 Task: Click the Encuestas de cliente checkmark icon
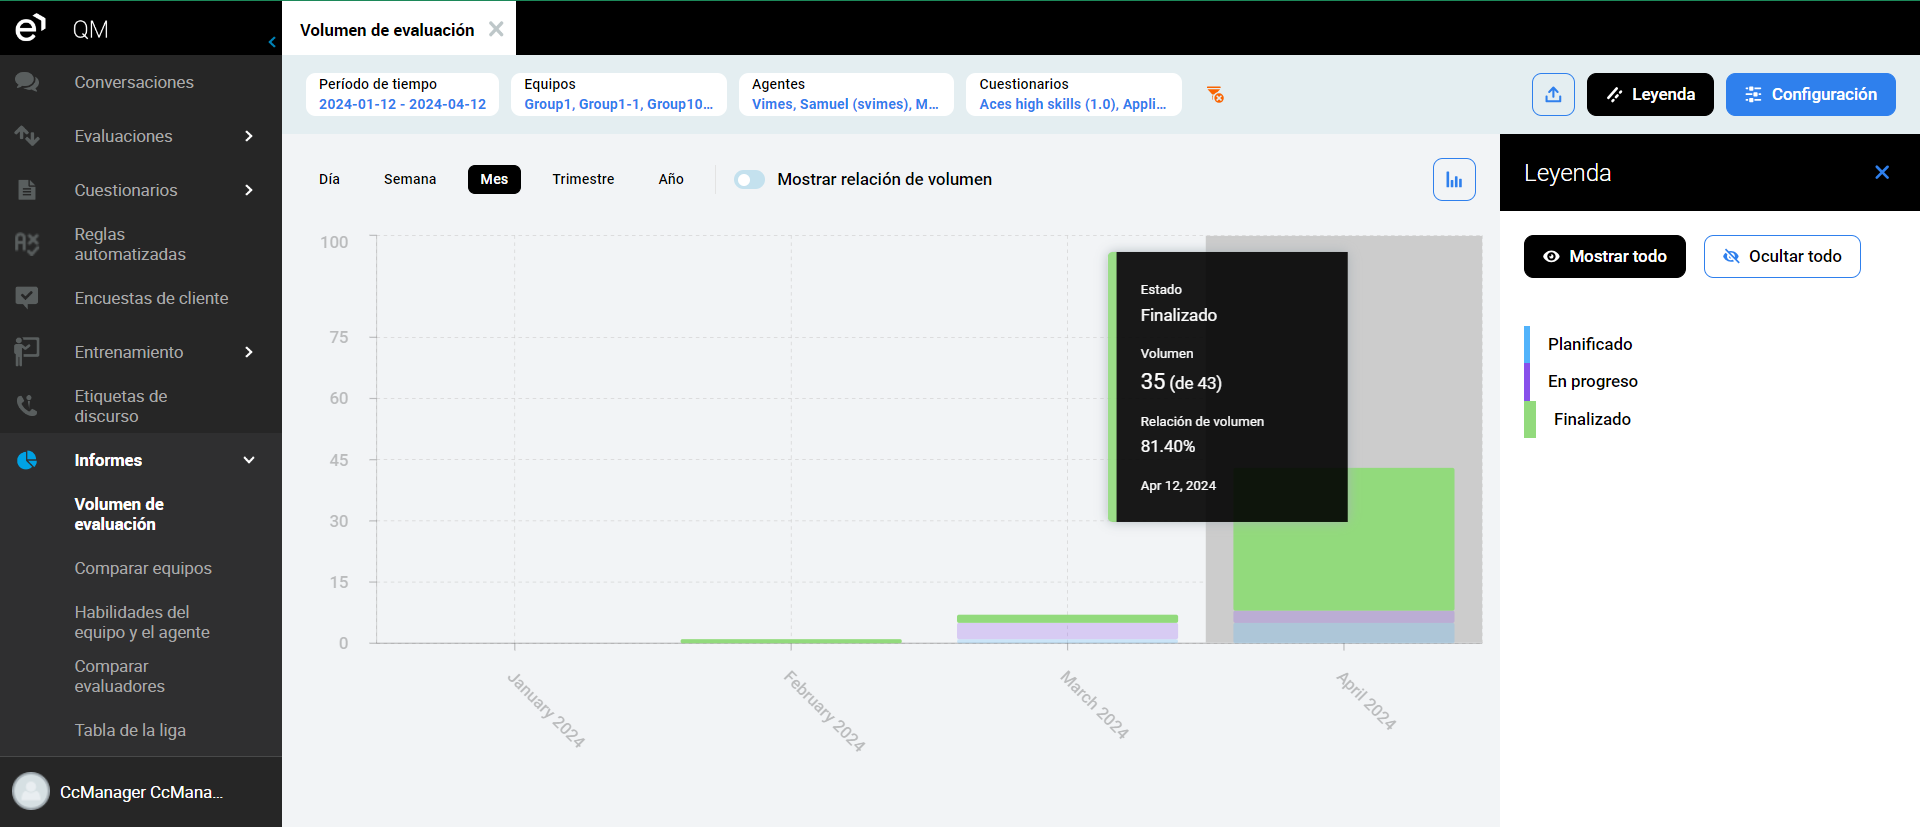27,297
